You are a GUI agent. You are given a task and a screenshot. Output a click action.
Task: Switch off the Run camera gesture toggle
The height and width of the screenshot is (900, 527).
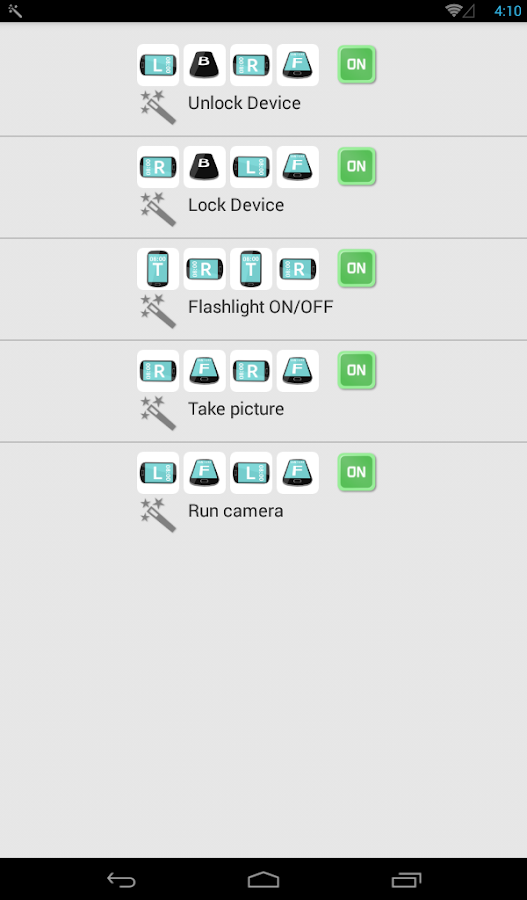(x=356, y=472)
